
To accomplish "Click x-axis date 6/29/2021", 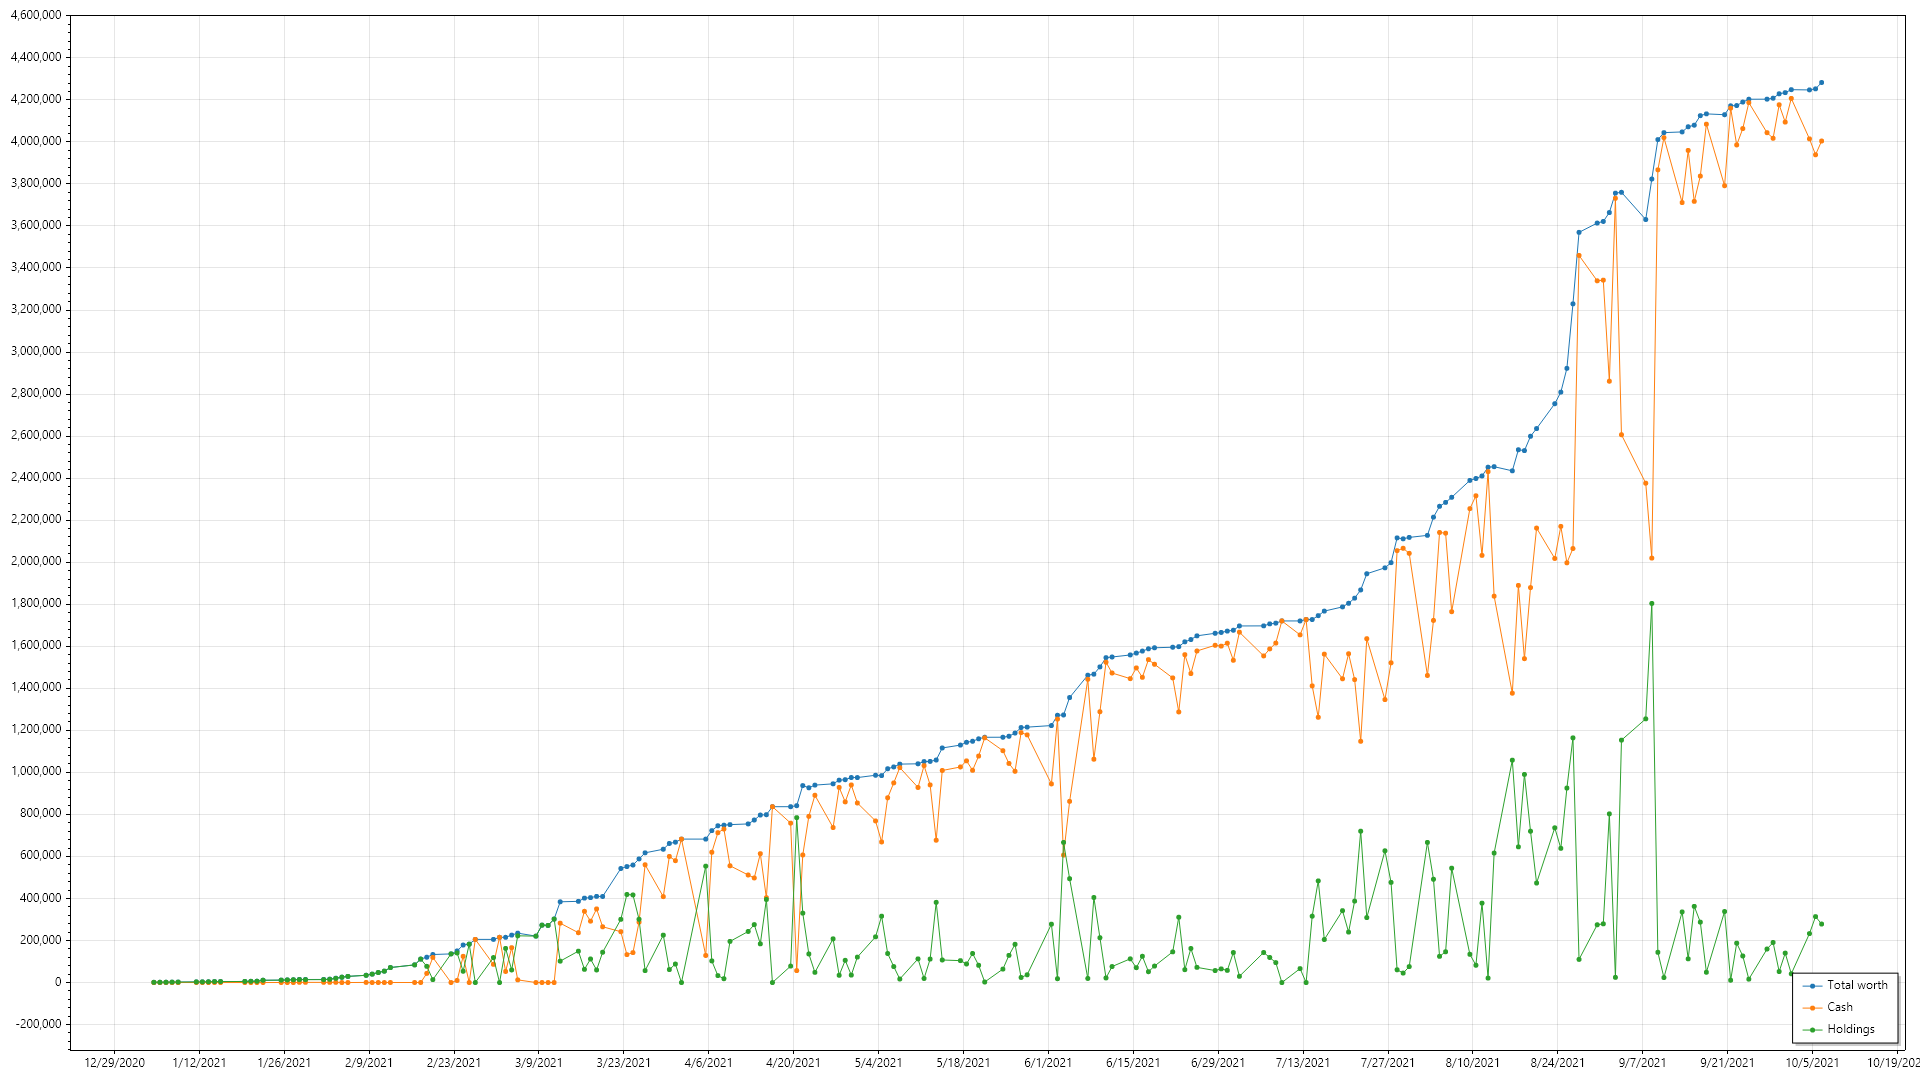I will [1218, 1063].
